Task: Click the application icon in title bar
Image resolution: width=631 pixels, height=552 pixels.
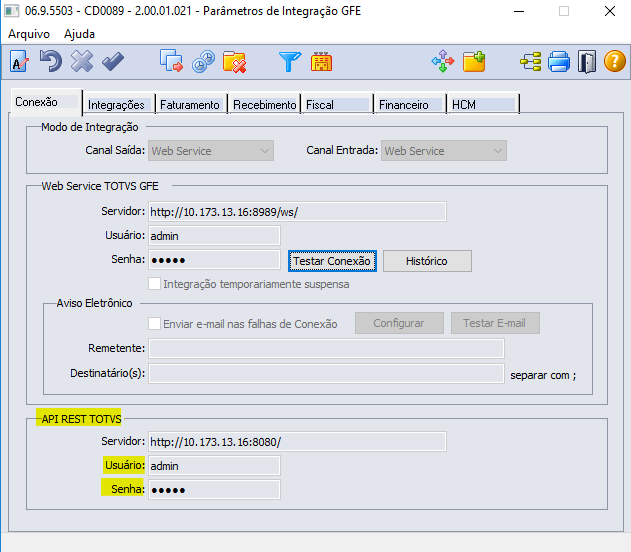Action: pyautogui.click(x=11, y=11)
